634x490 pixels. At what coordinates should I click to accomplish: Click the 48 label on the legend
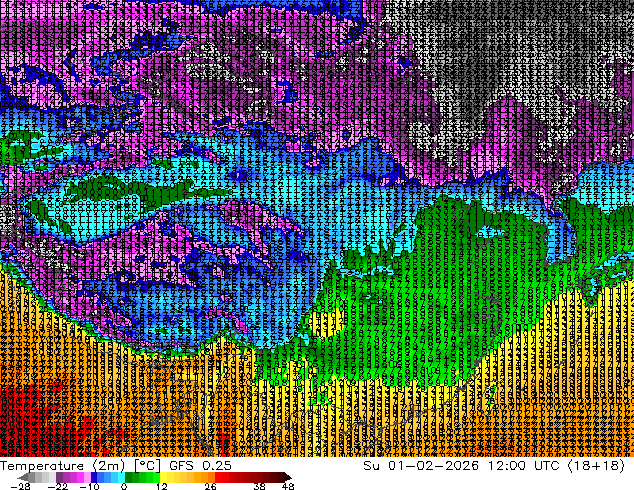pyautogui.click(x=288, y=486)
